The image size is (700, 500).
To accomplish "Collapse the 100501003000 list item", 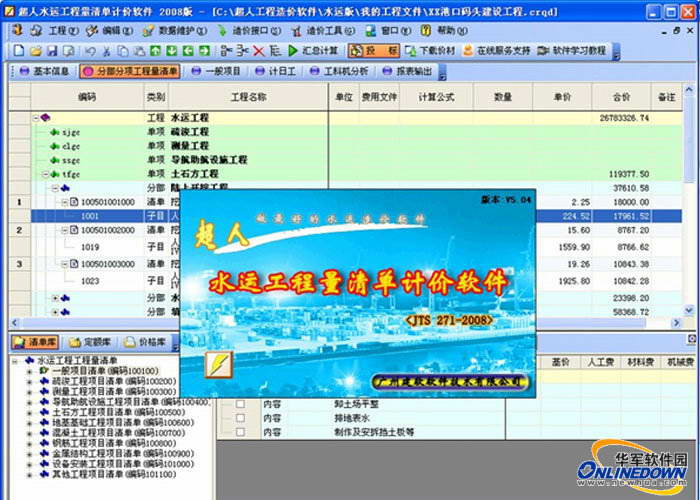I will tap(64, 264).
